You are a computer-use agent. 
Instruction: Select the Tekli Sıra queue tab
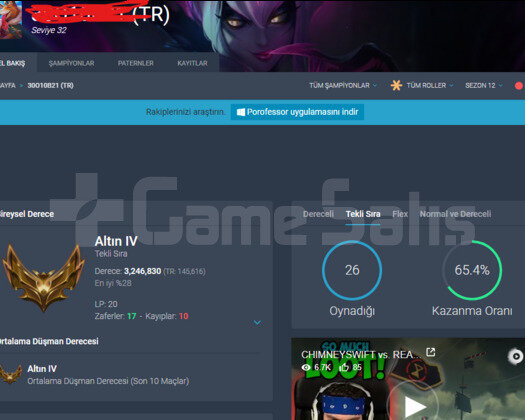363,214
